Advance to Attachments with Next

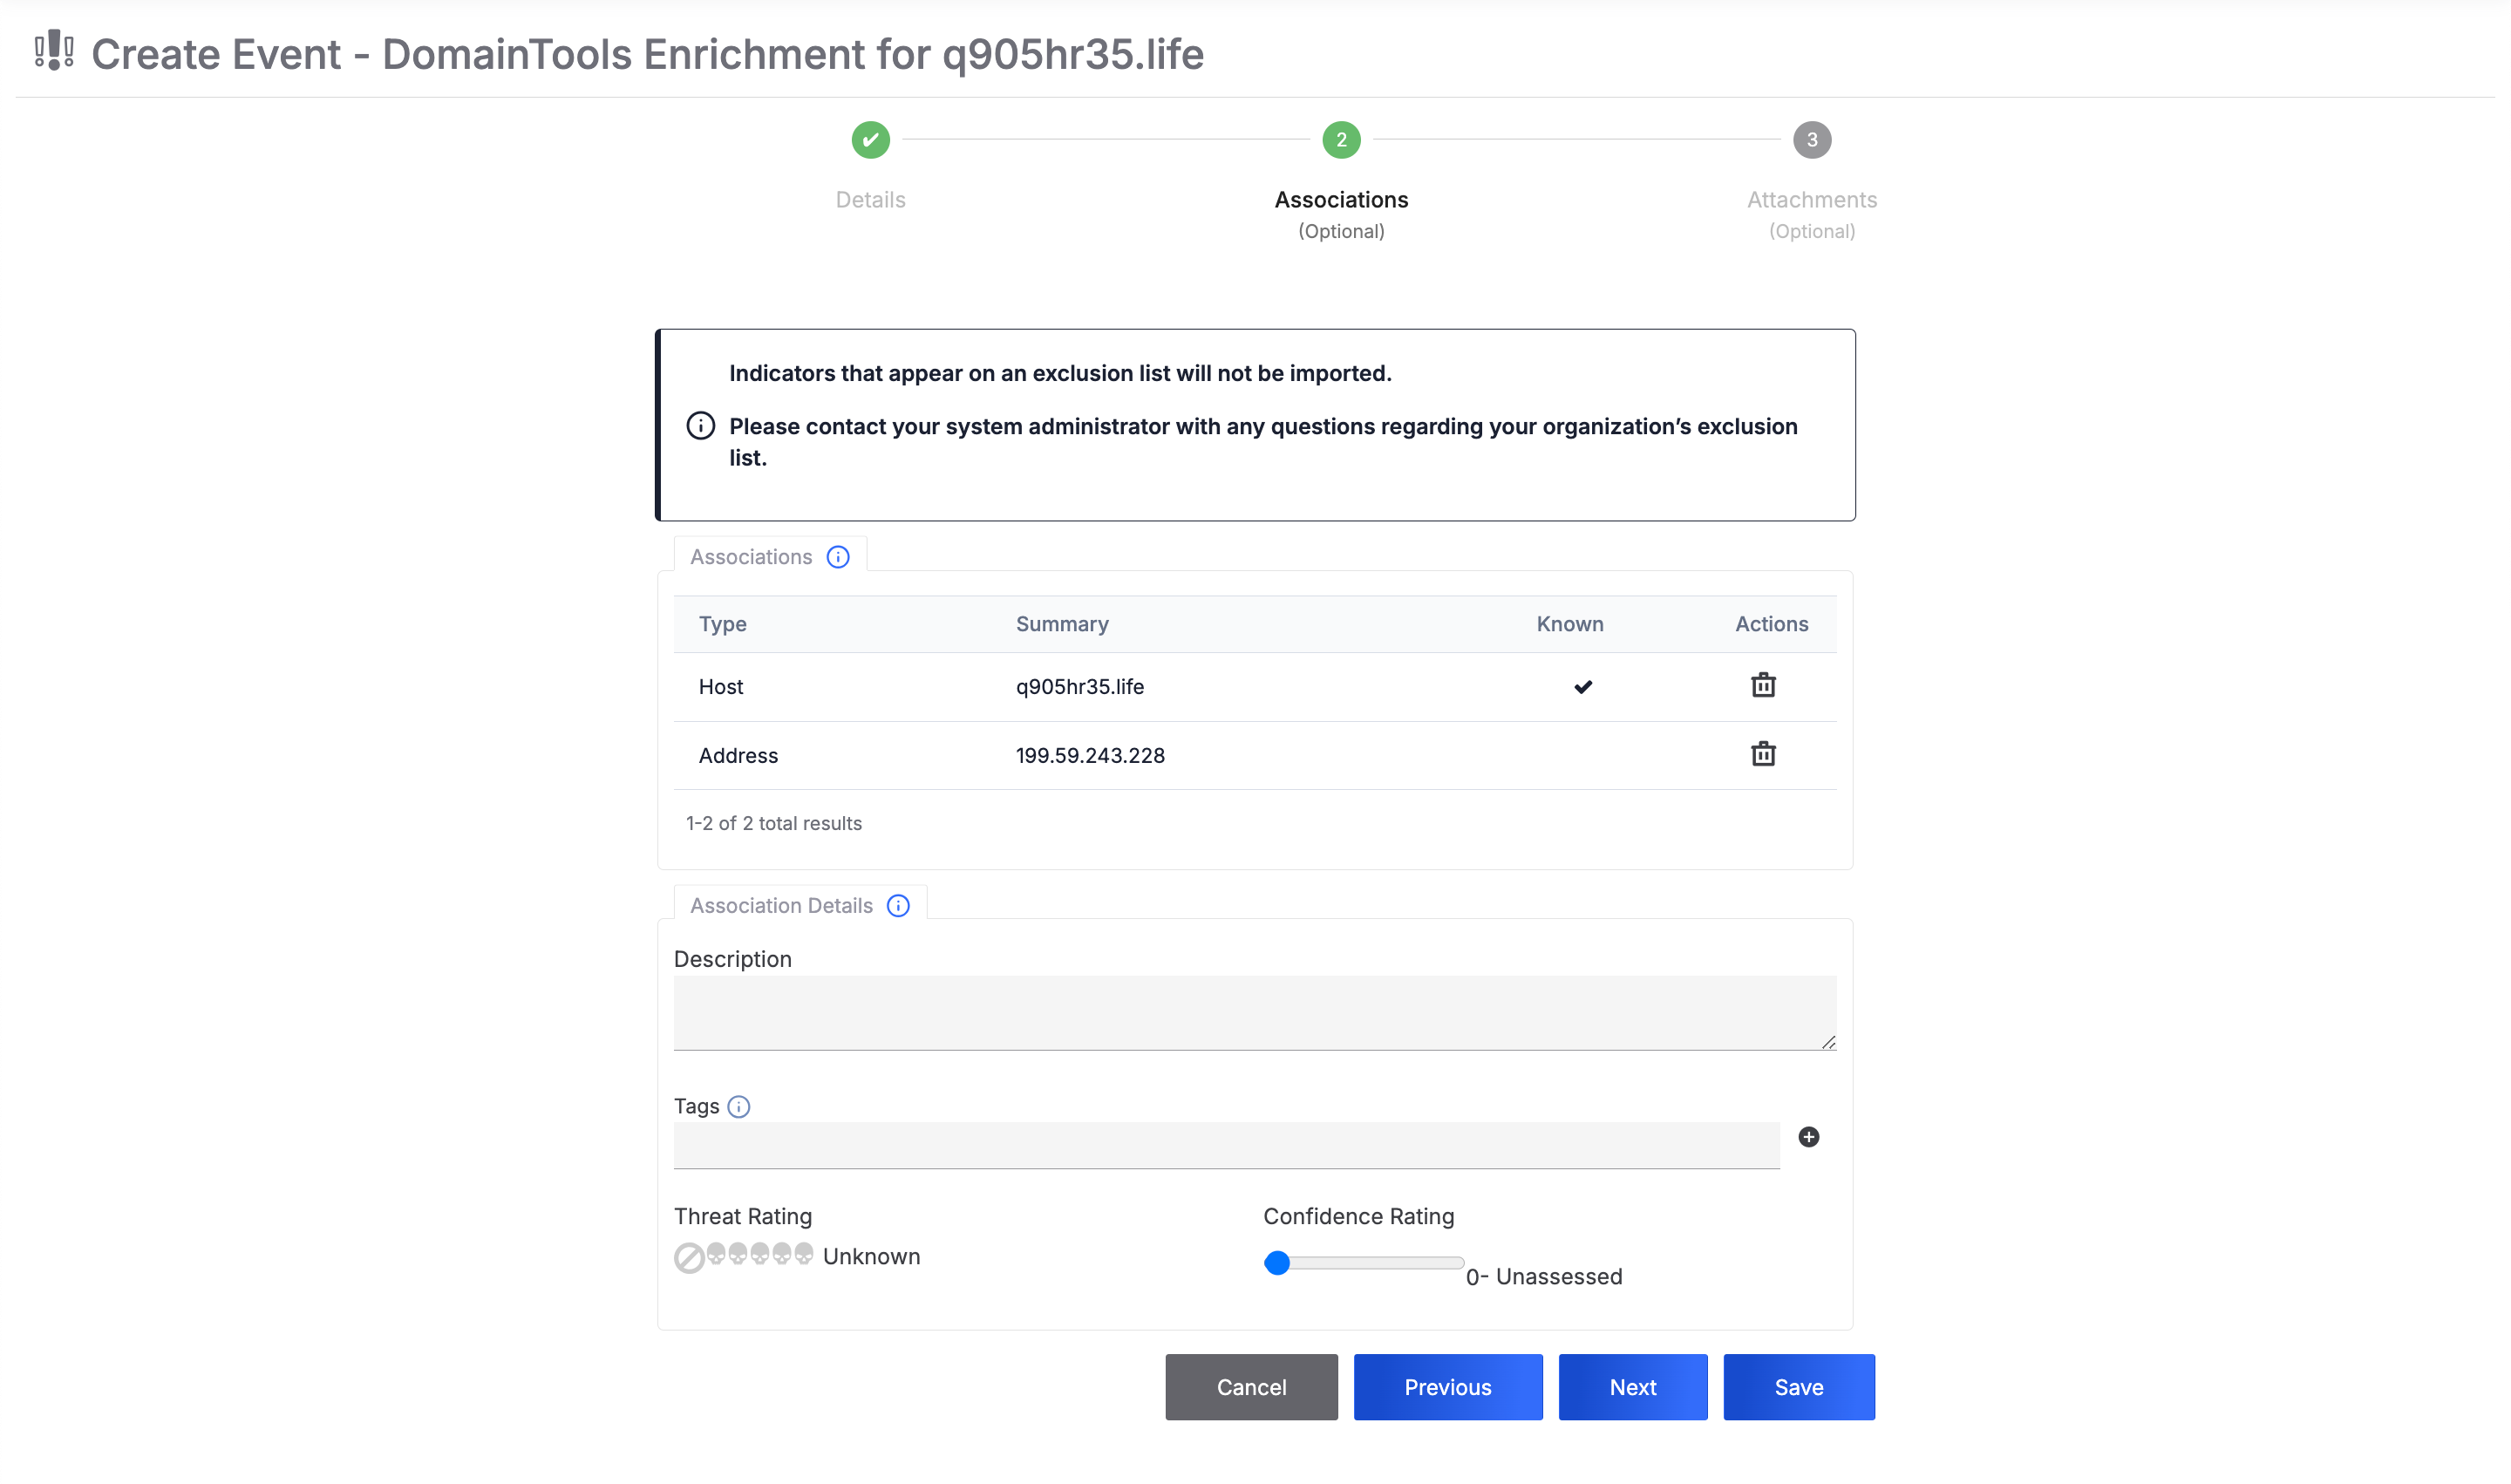pyautogui.click(x=1632, y=1387)
